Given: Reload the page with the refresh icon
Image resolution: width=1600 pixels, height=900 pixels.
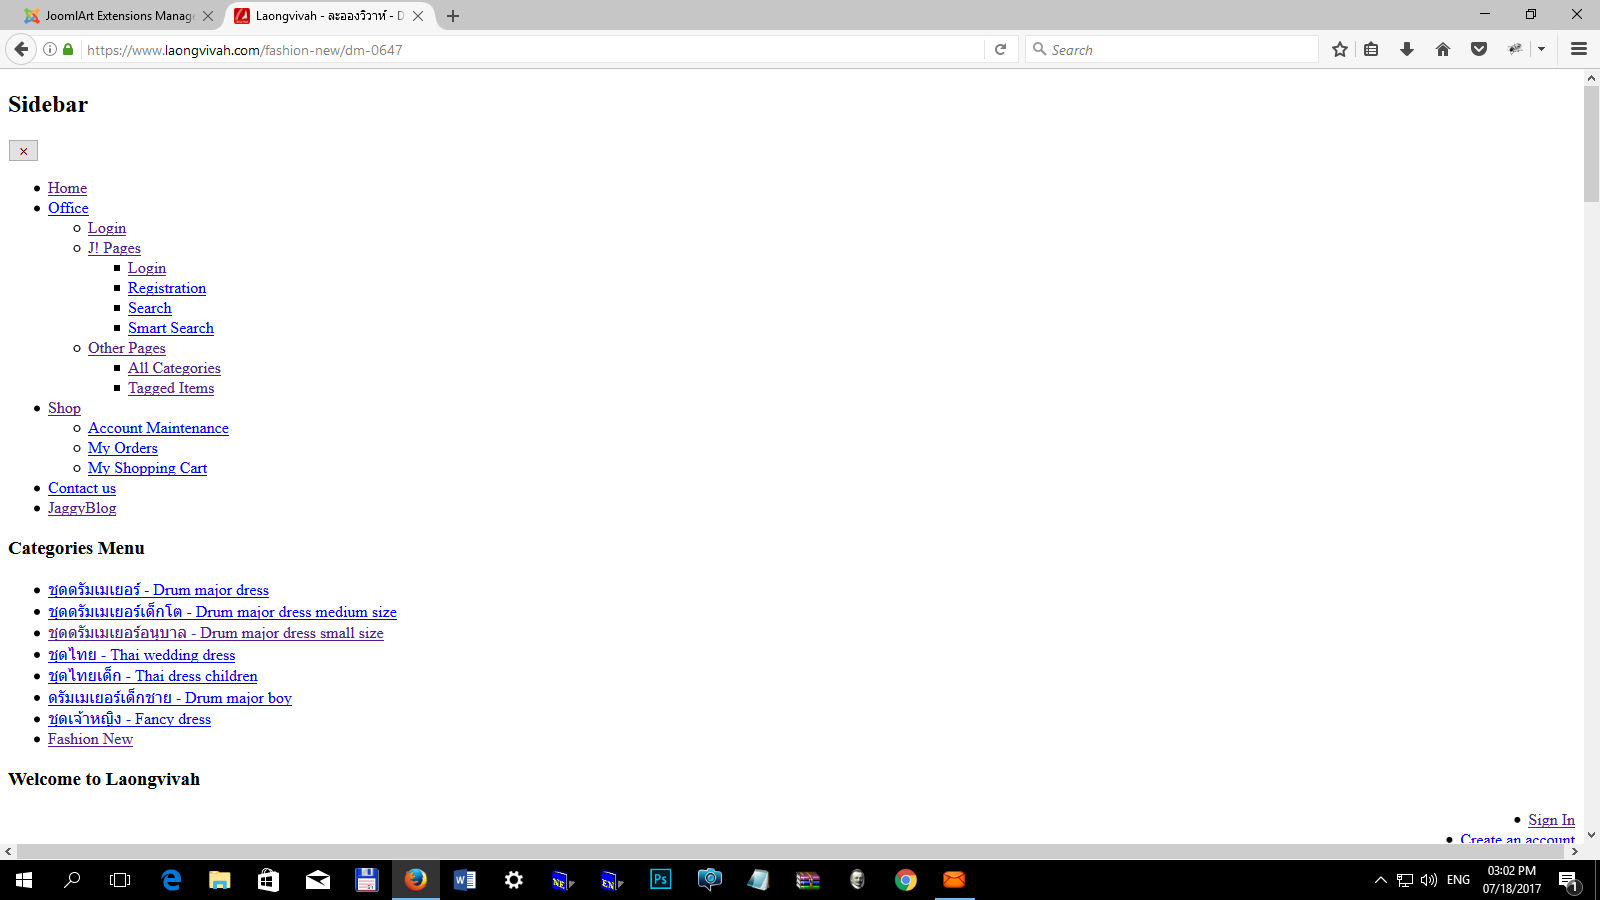Looking at the screenshot, I should pyautogui.click(x=1000, y=49).
